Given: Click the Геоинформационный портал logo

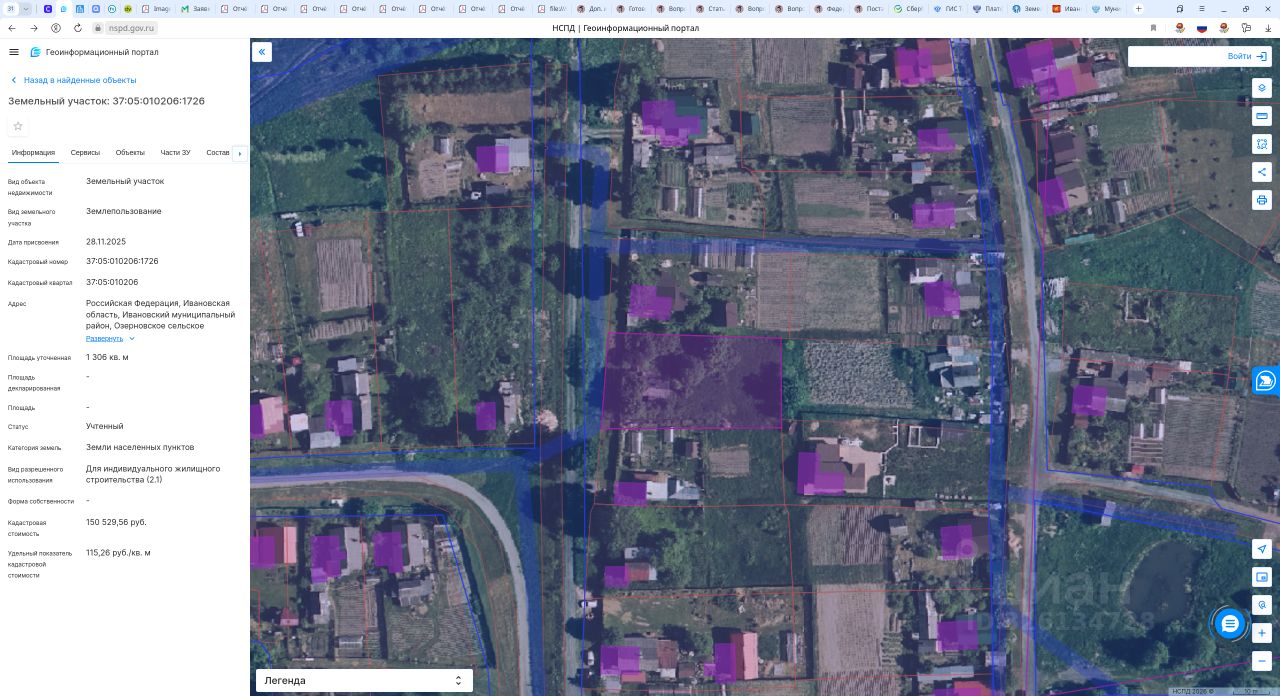Looking at the screenshot, I should (94, 52).
